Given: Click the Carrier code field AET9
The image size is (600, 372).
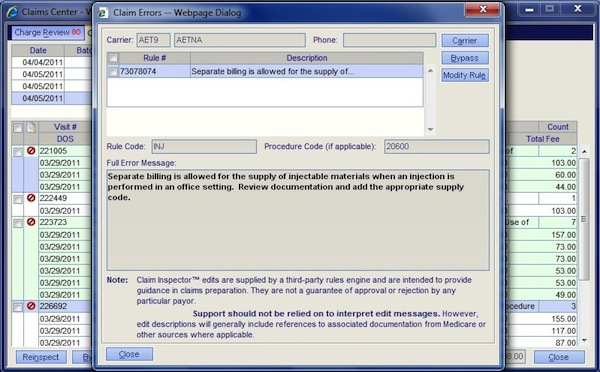Looking at the screenshot, I should tap(153, 40).
